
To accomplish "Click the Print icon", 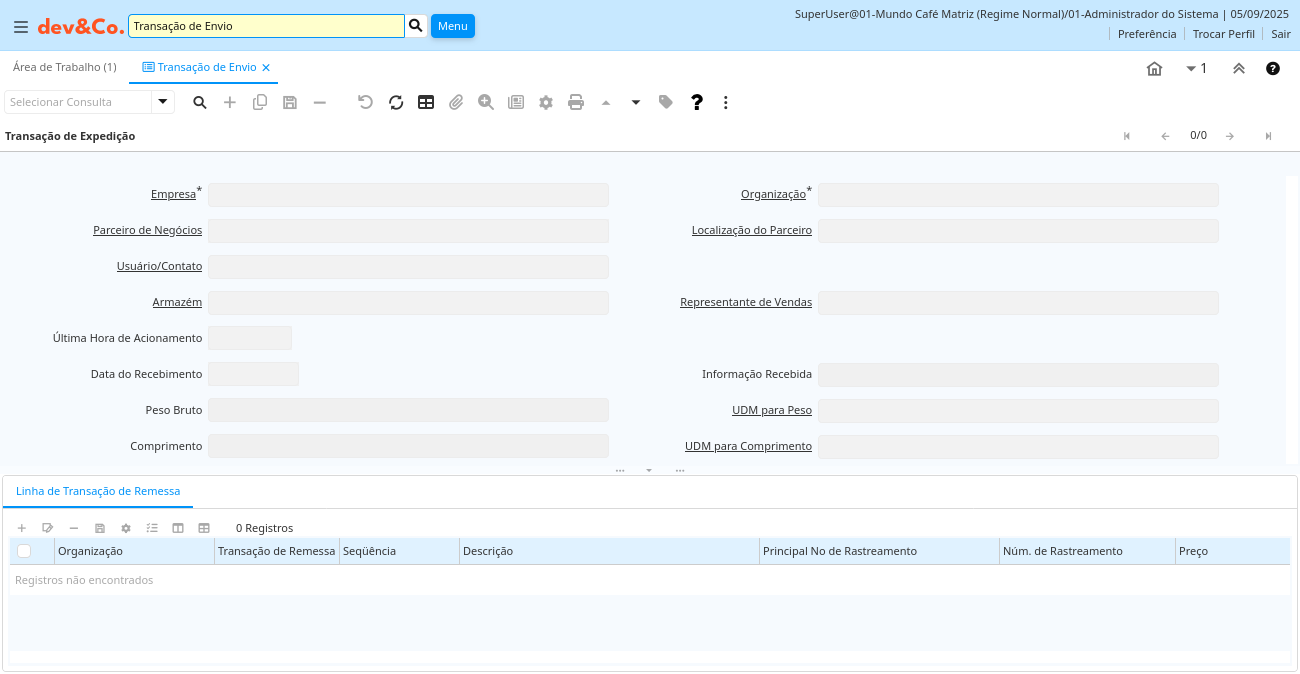I will pos(576,102).
